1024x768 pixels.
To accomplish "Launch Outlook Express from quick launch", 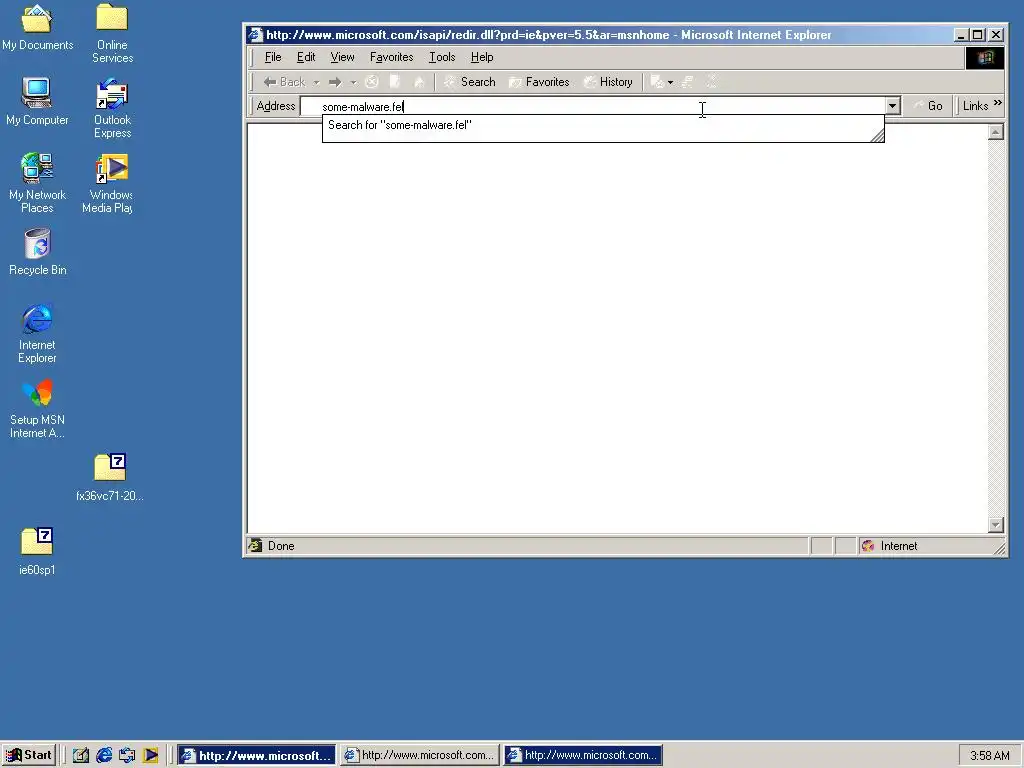I will [x=127, y=755].
